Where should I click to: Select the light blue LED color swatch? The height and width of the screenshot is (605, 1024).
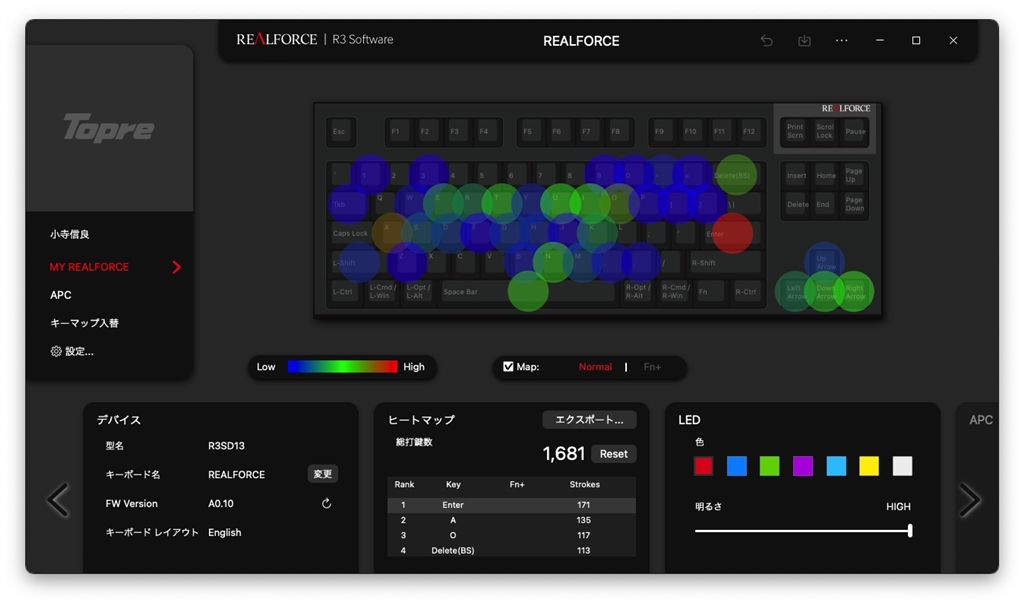(836, 466)
